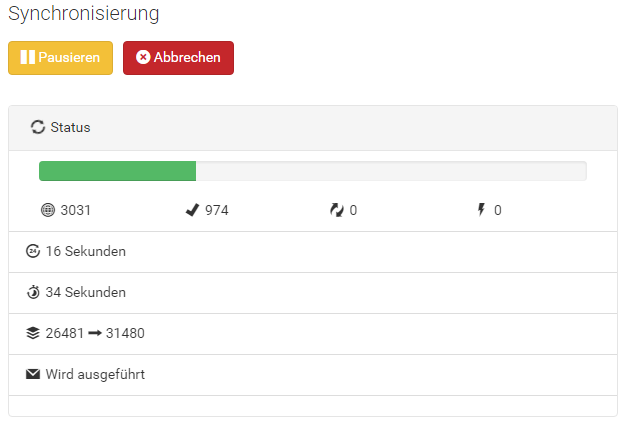Screen dimensions: 630x421
Task: Cancel sync with the Abbrechen button
Action: pyautogui.click(x=178, y=58)
